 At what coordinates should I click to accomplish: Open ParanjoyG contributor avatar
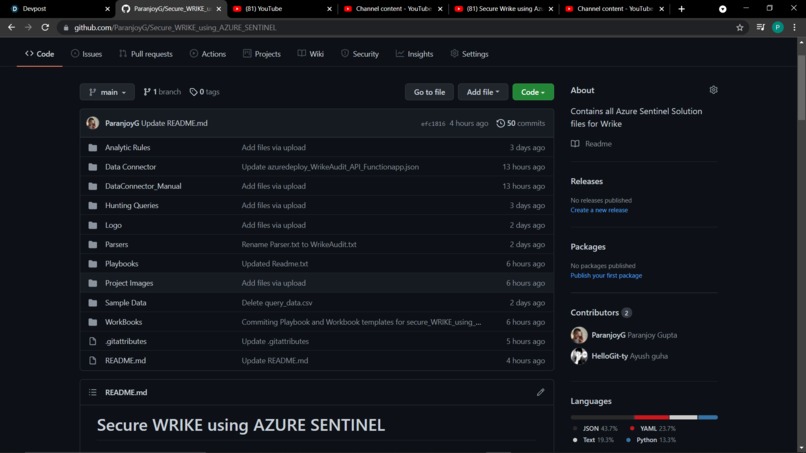579,335
